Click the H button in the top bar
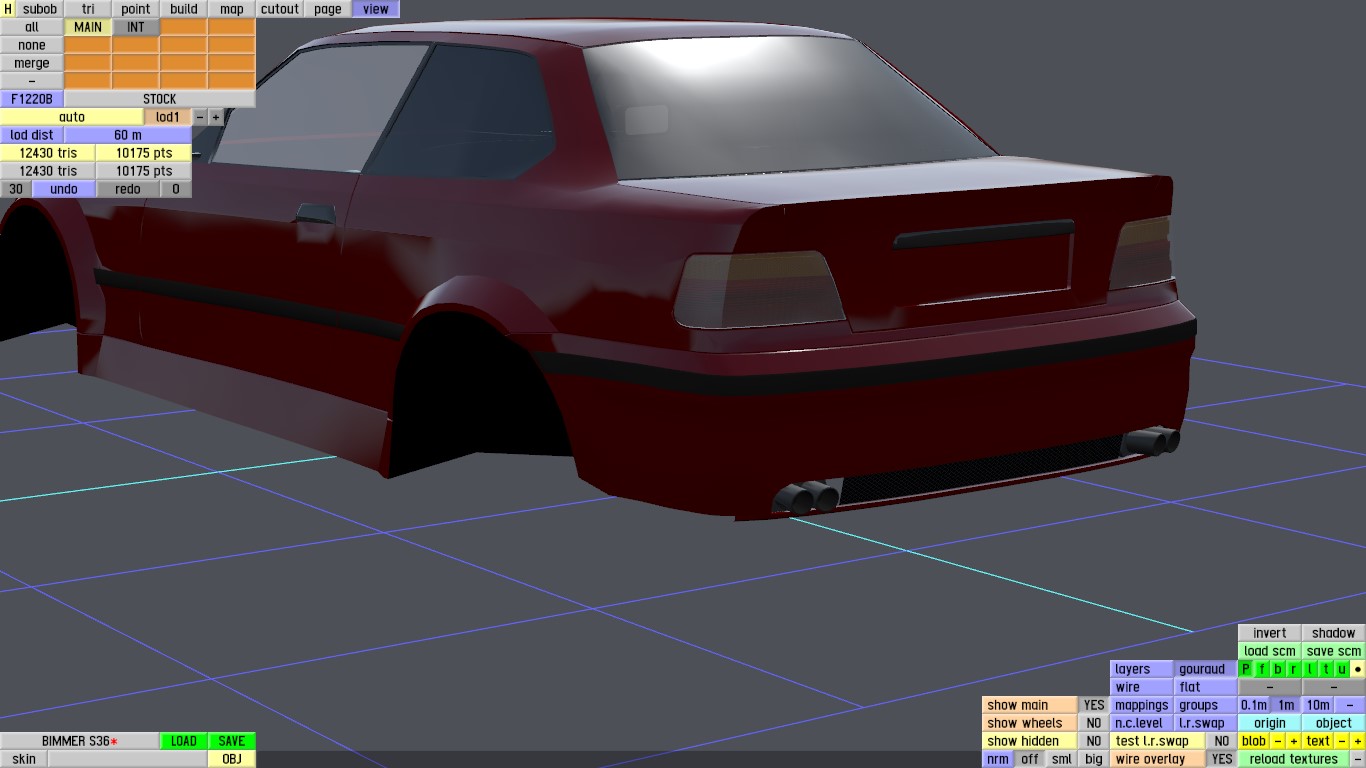 [8, 9]
